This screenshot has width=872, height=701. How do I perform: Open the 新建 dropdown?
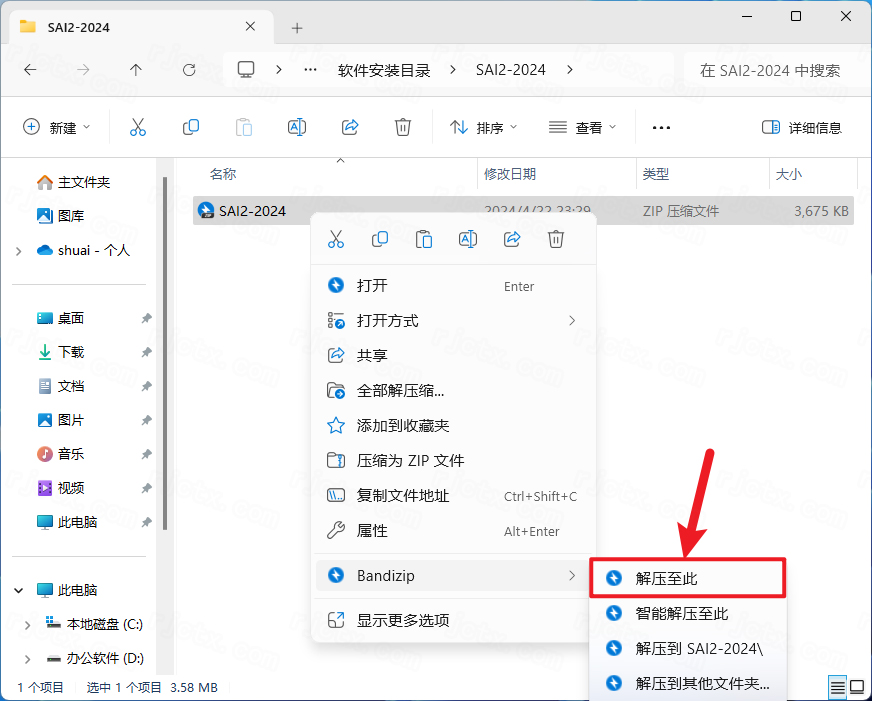pyautogui.click(x=57, y=127)
